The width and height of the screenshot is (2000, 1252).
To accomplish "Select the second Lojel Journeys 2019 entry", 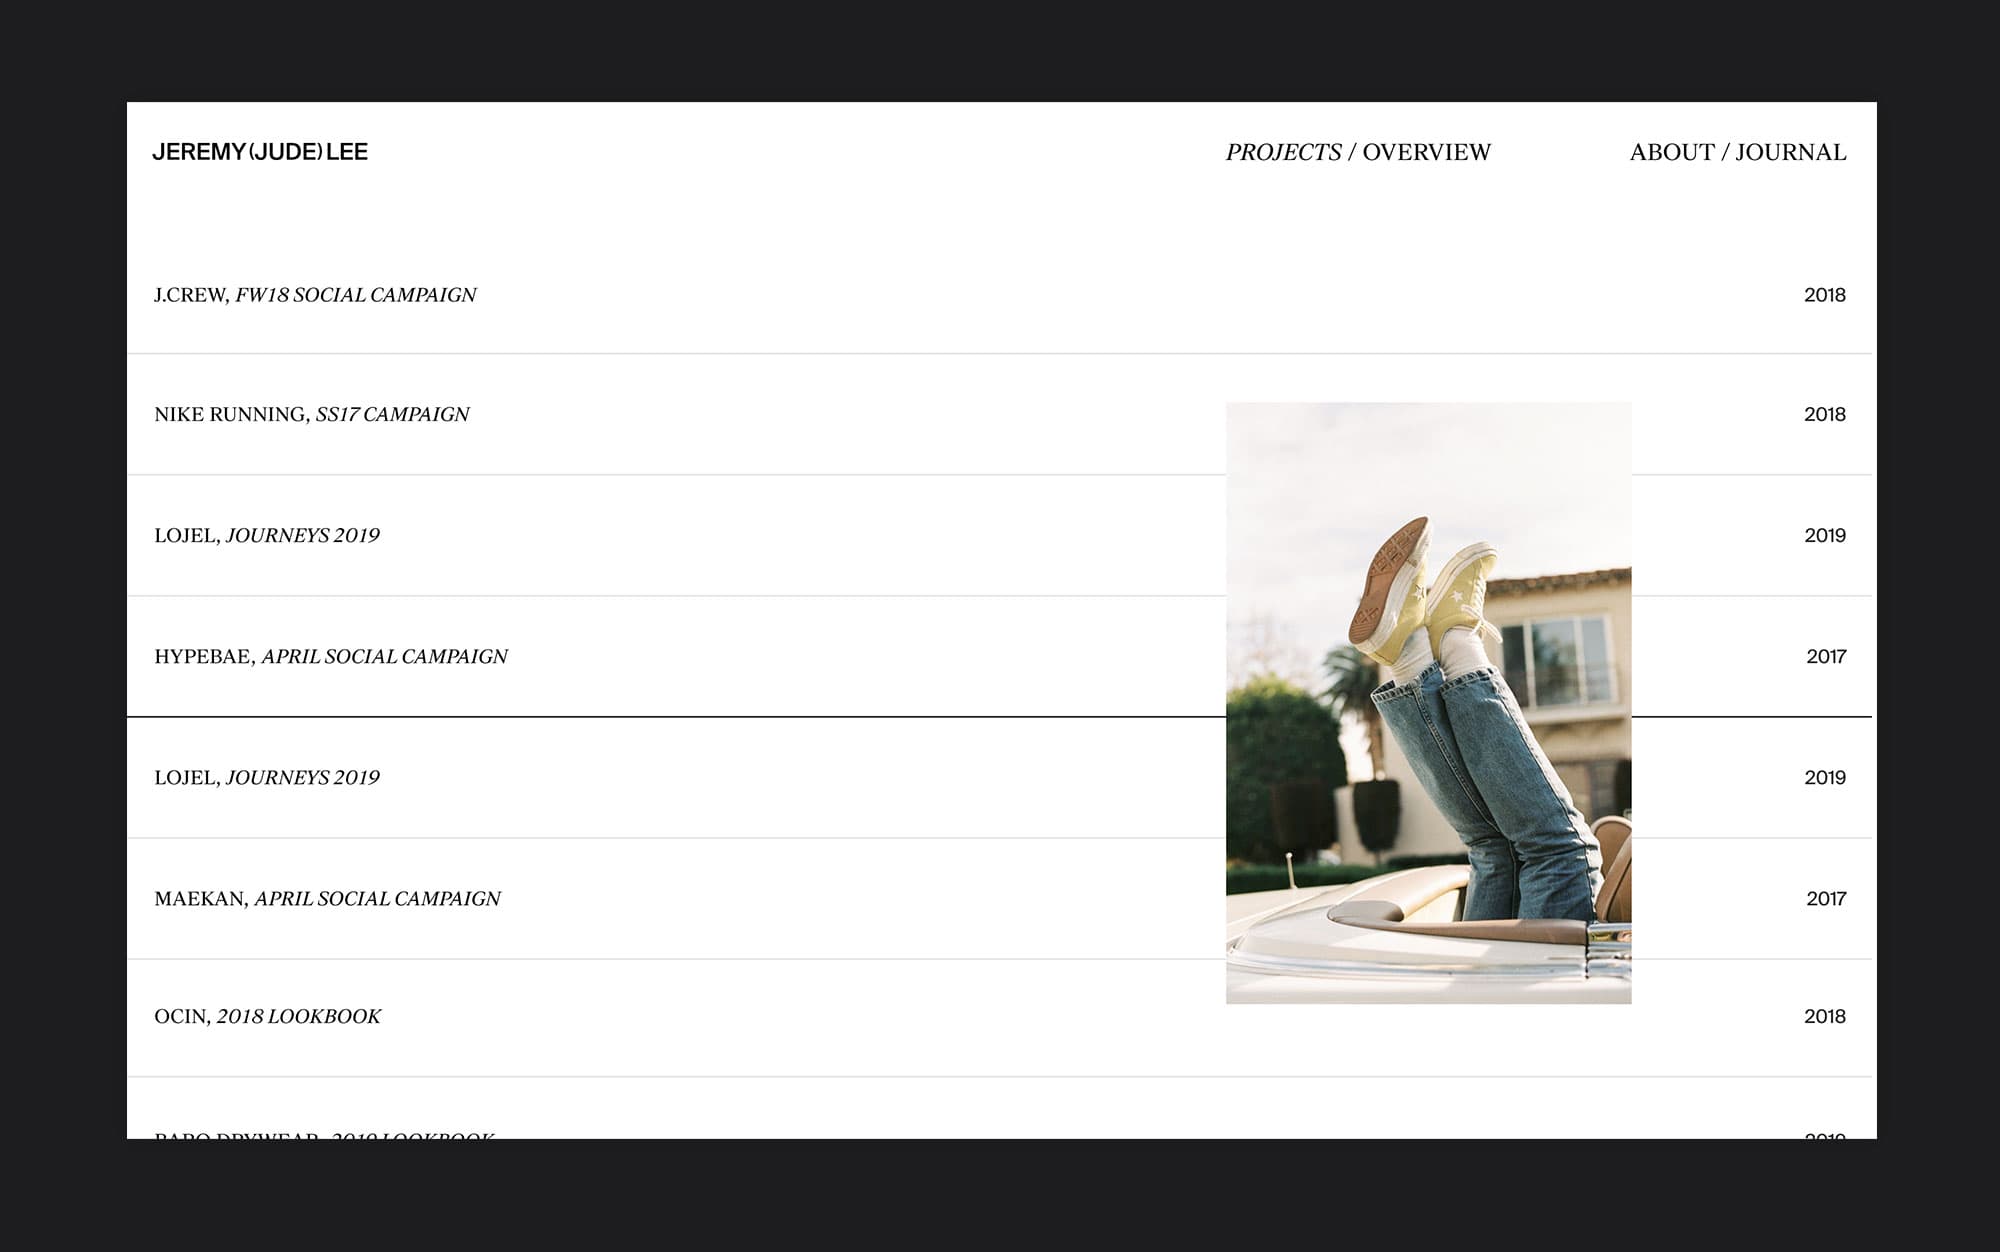I will coord(267,777).
